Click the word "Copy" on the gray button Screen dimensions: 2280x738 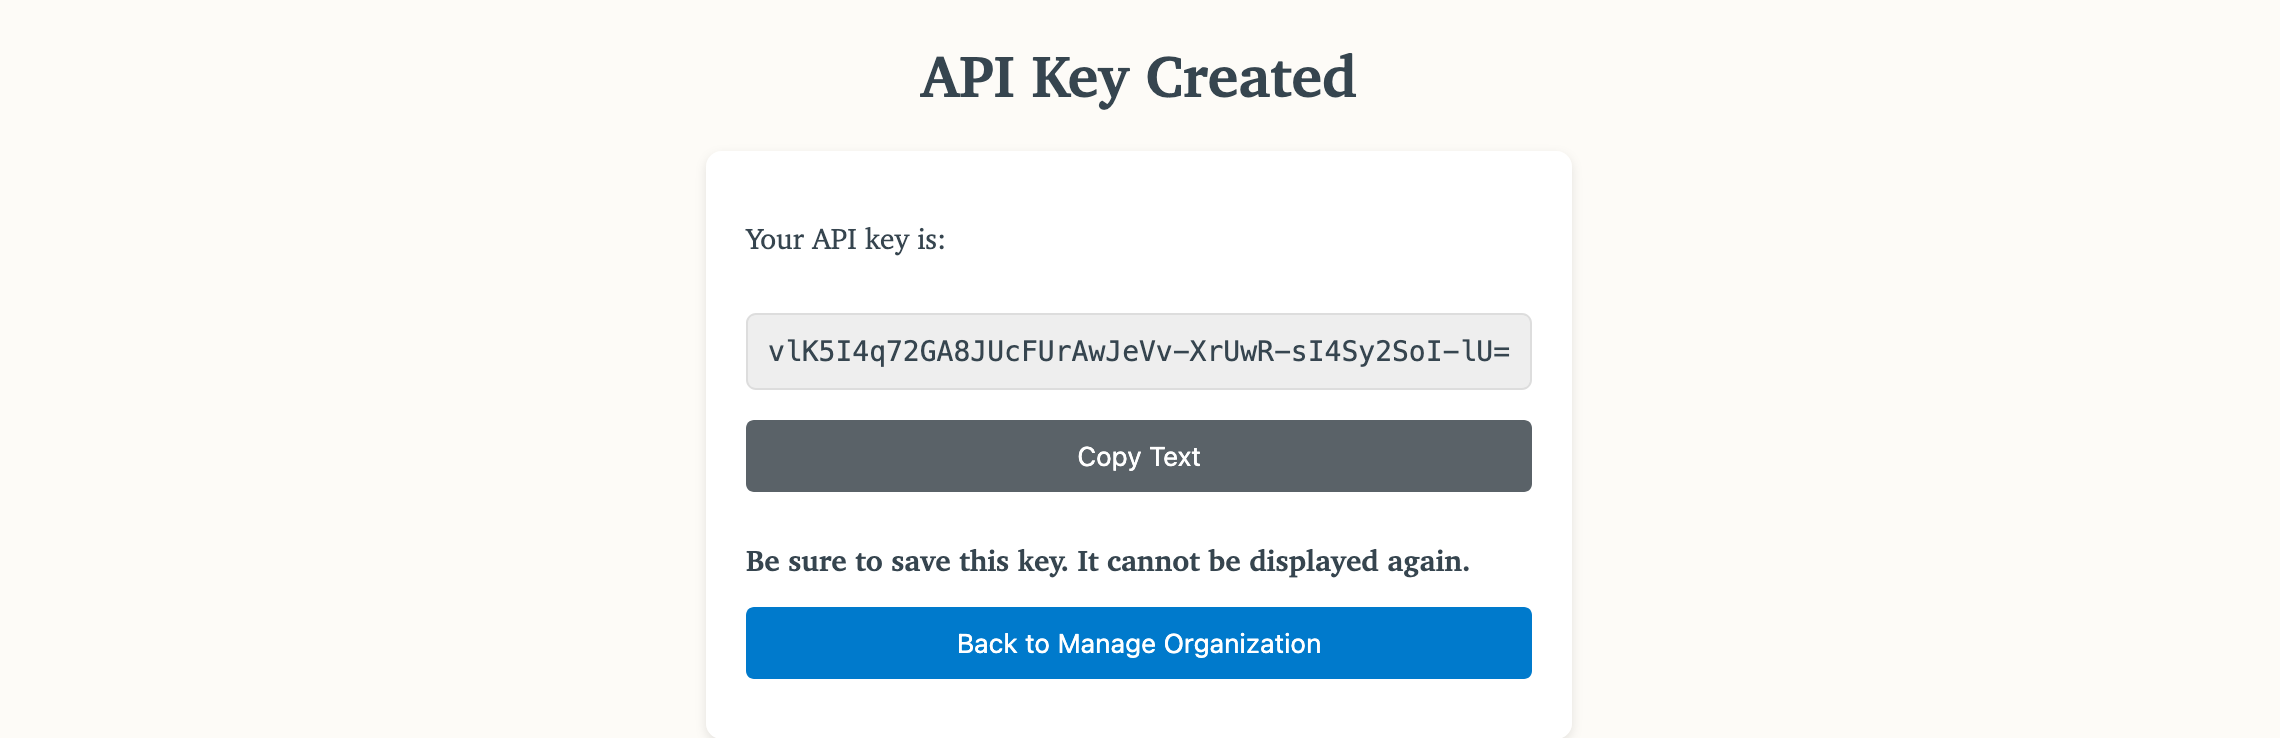1108,457
